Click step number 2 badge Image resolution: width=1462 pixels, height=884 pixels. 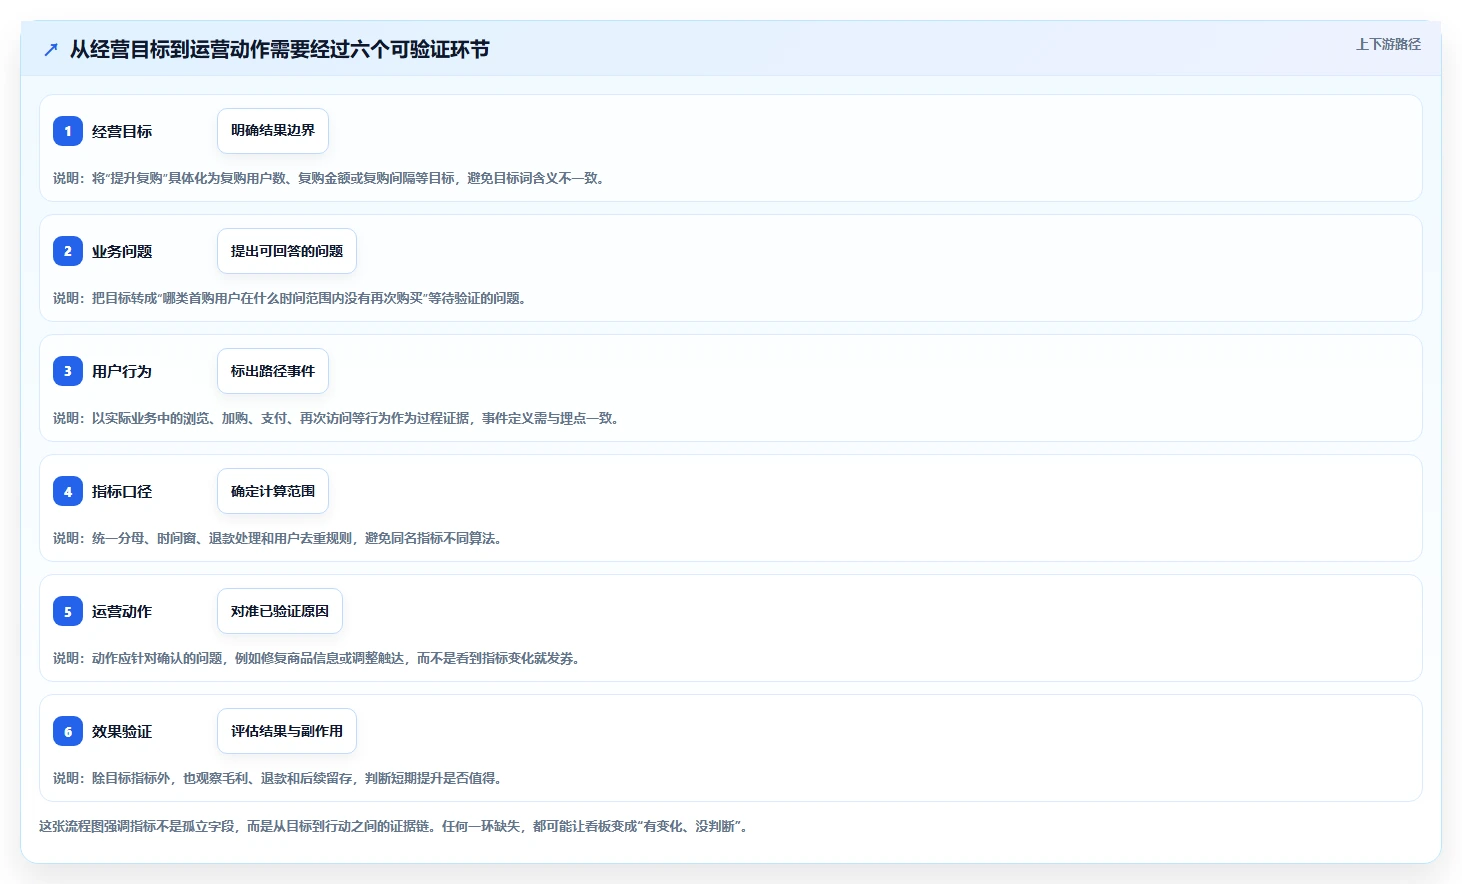(68, 251)
